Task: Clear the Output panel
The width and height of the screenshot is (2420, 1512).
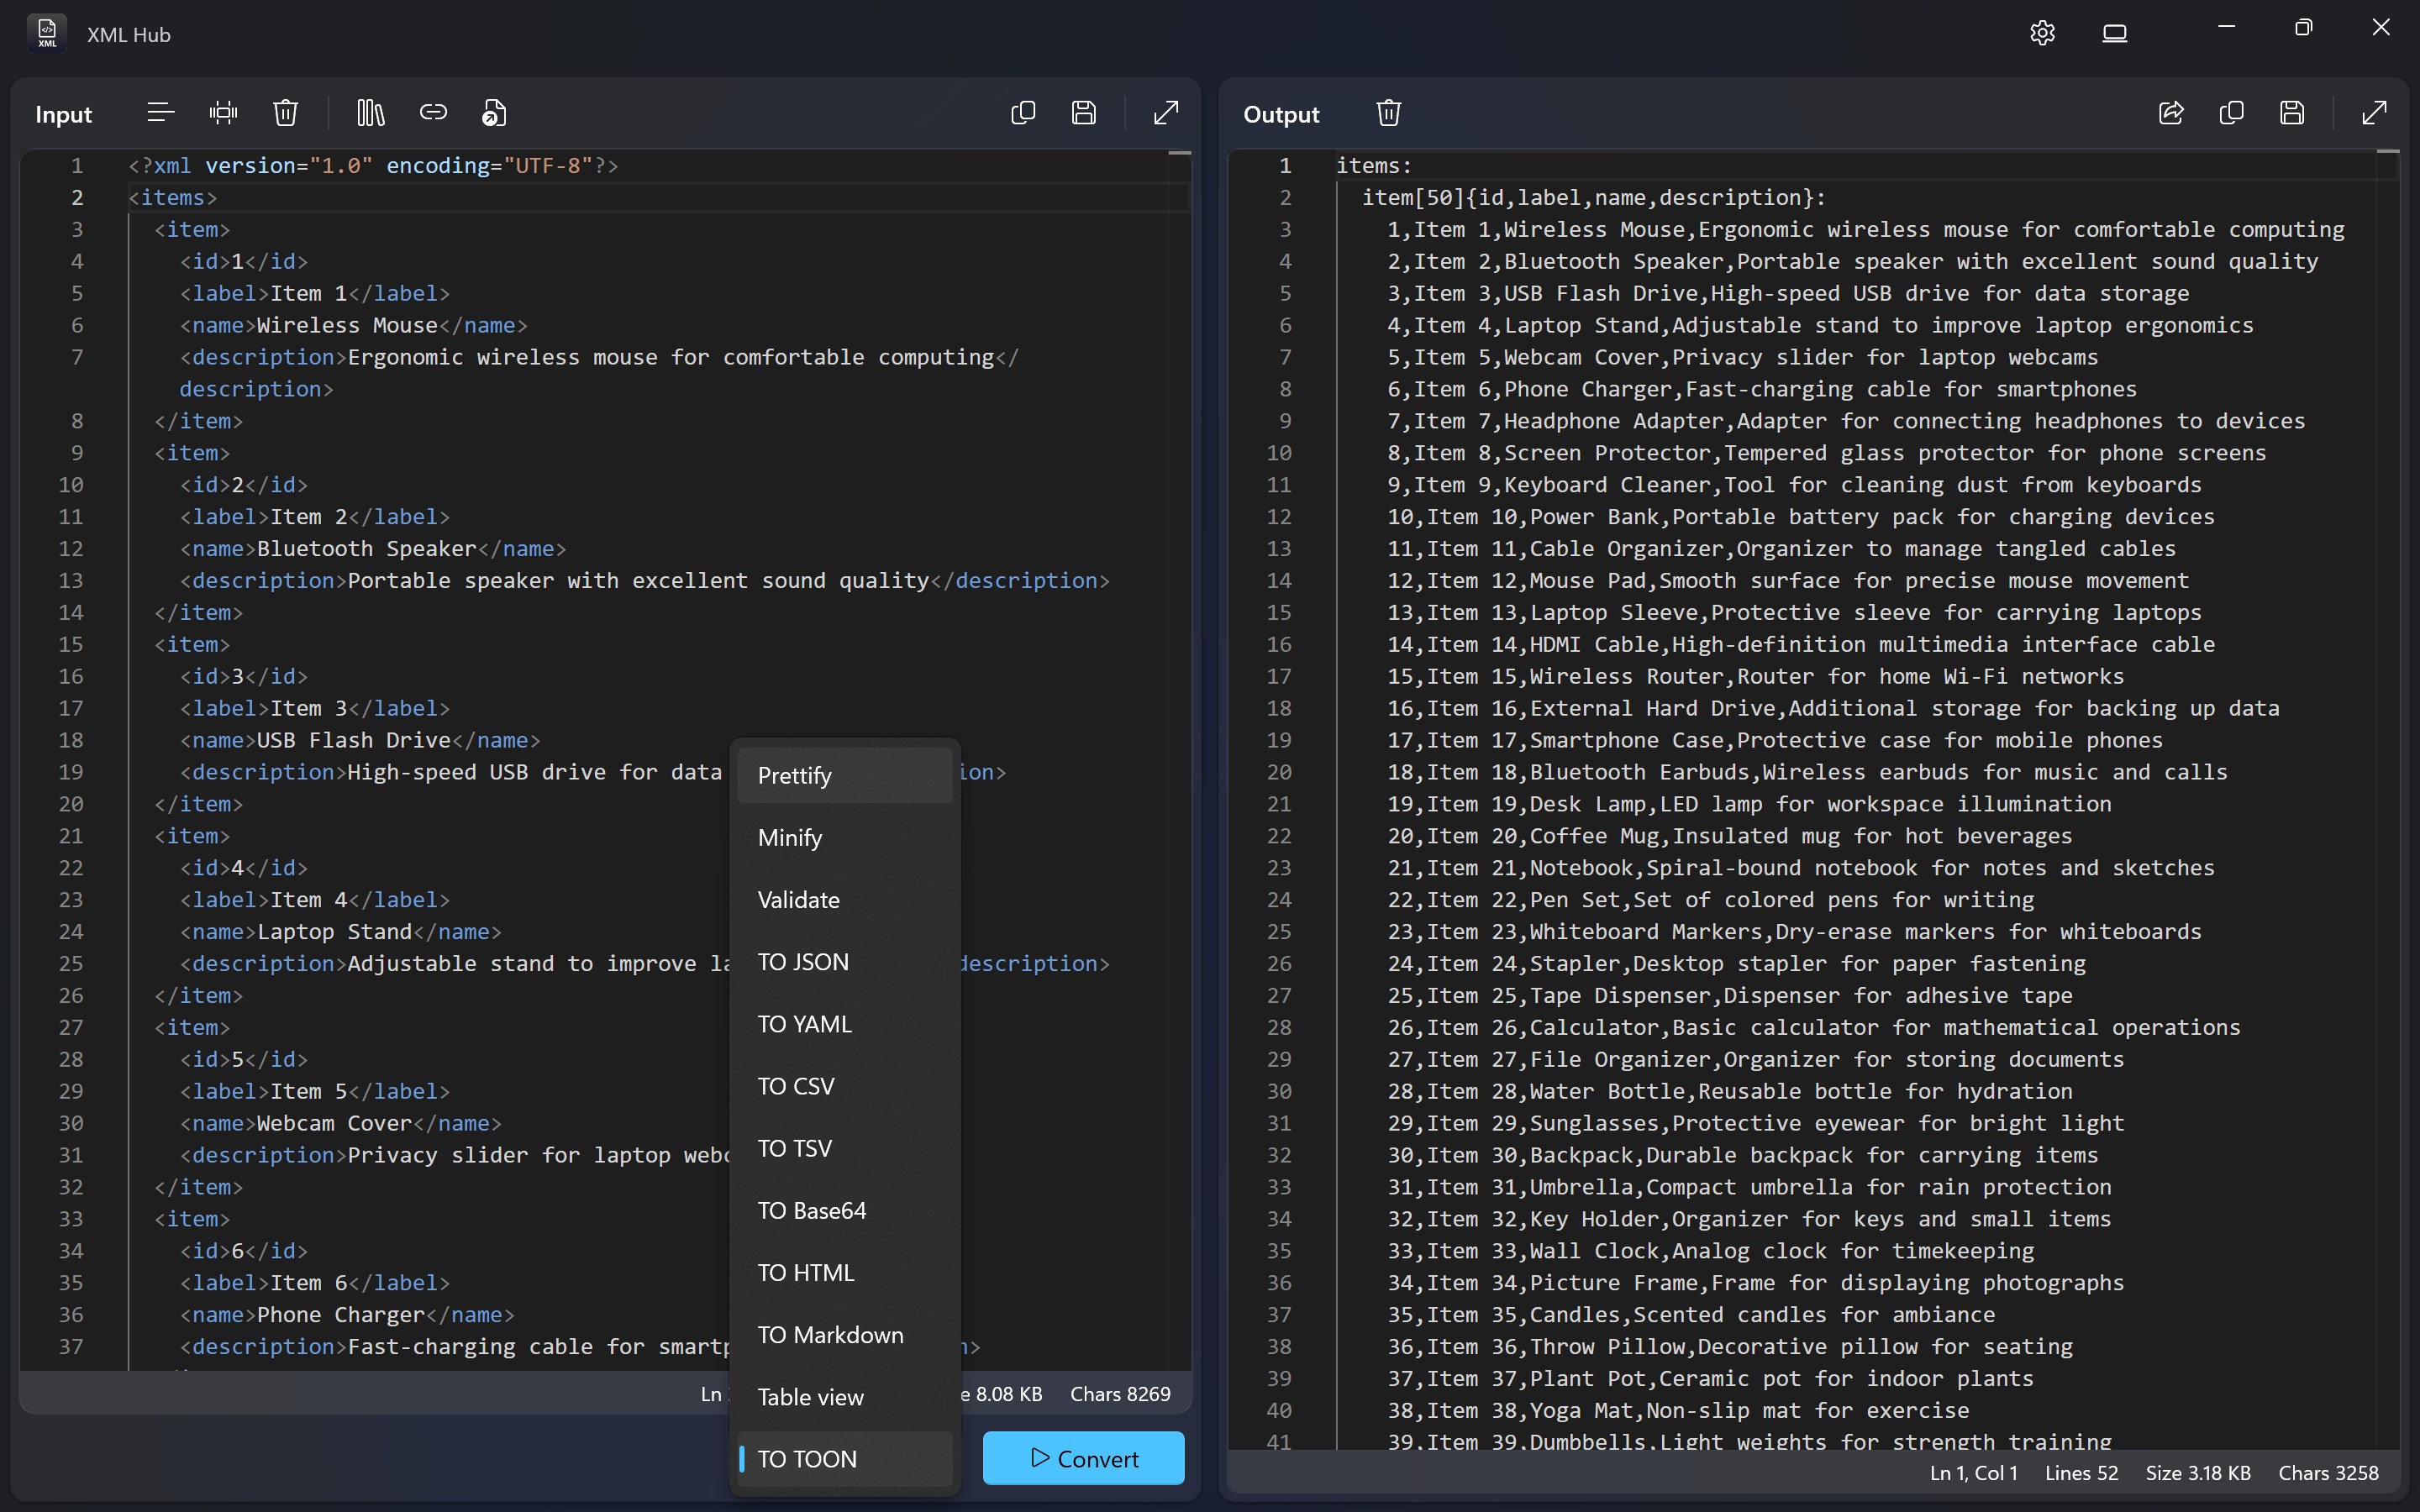Action: [x=1388, y=112]
